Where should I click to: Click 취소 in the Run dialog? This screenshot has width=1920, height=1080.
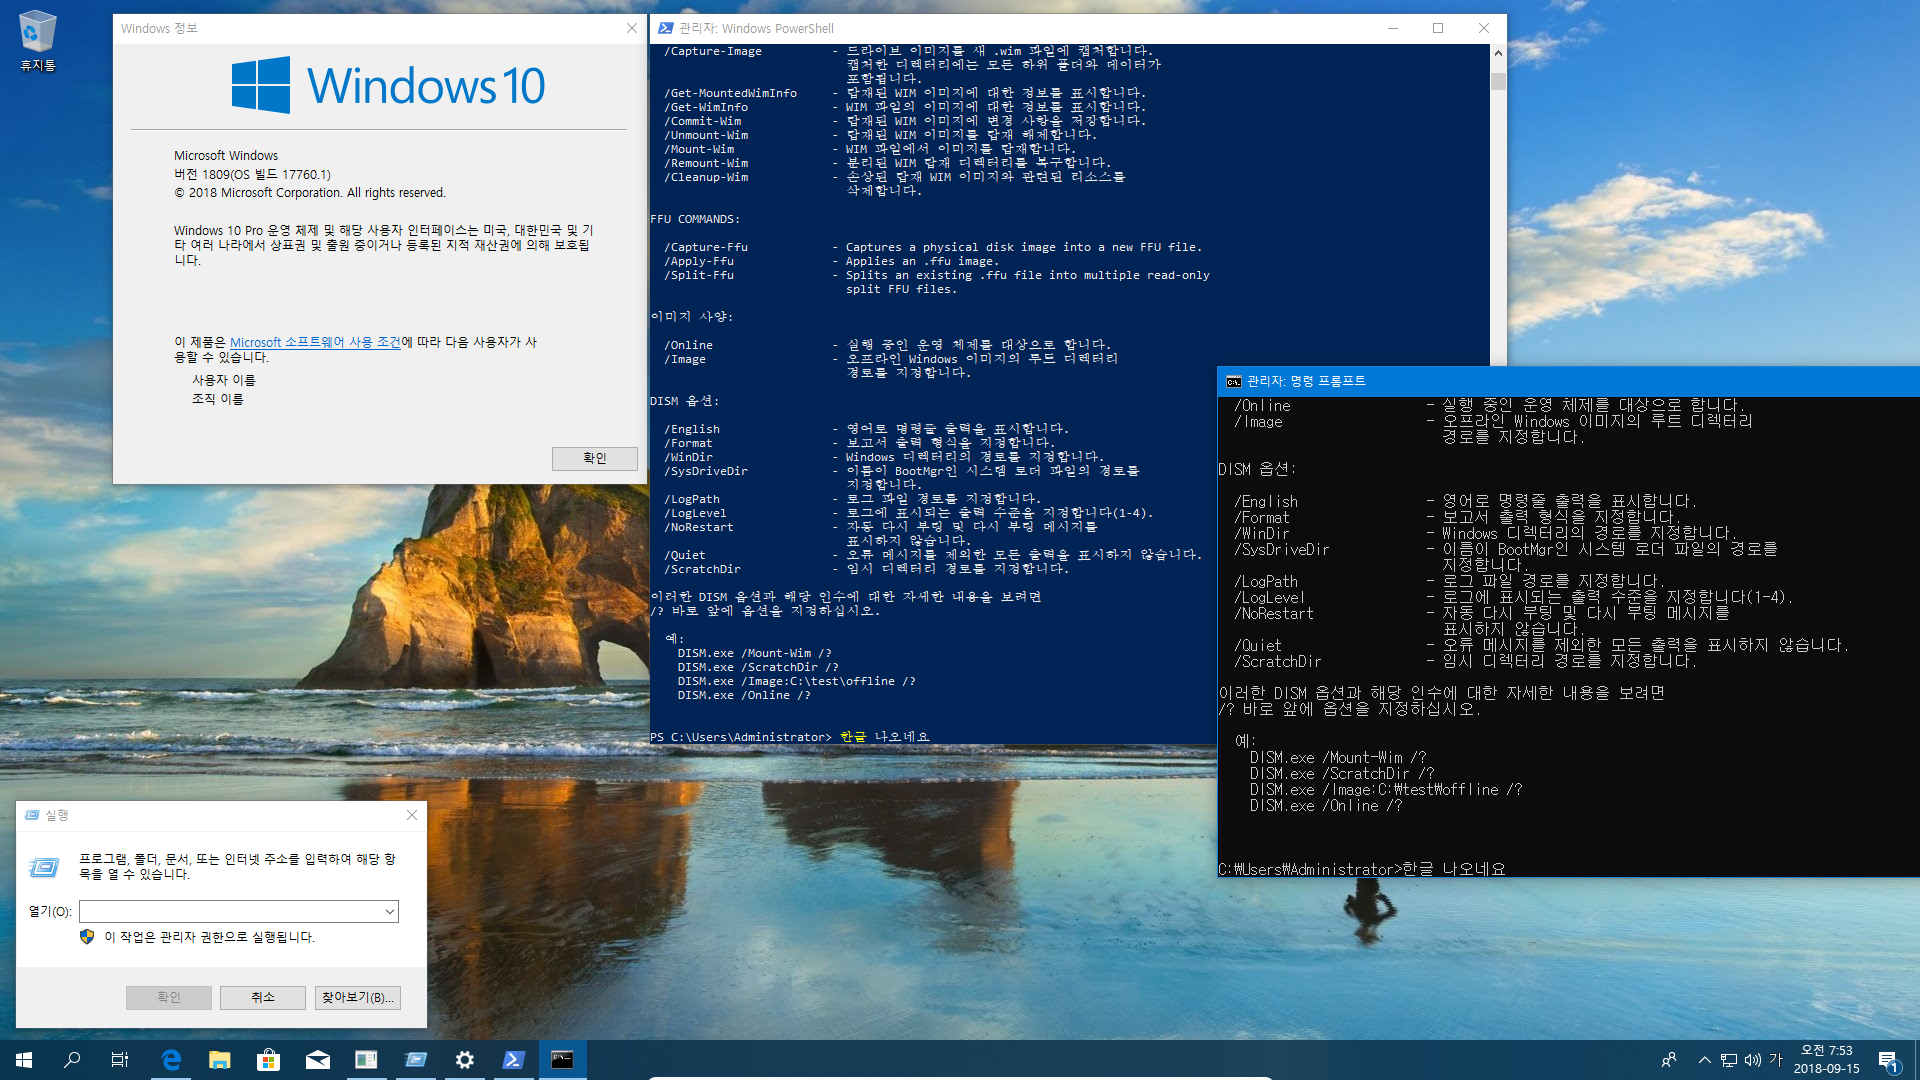coord(263,997)
